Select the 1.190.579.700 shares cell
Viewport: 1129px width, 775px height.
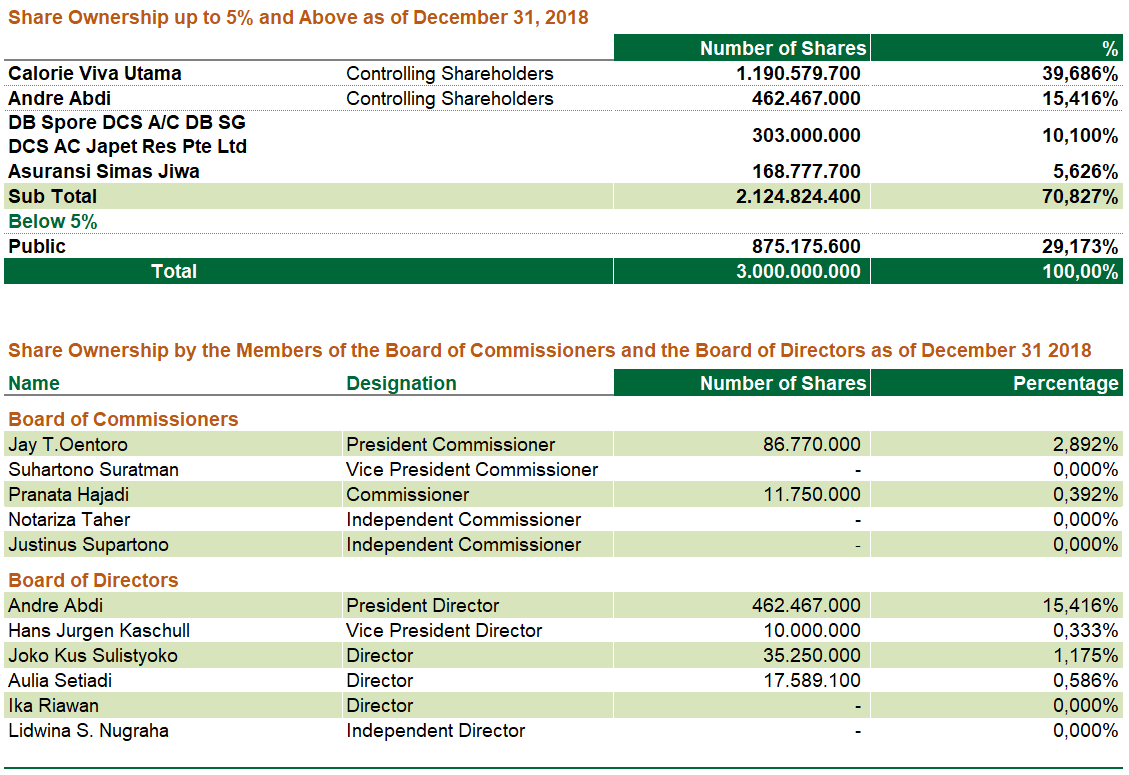point(798,74)
